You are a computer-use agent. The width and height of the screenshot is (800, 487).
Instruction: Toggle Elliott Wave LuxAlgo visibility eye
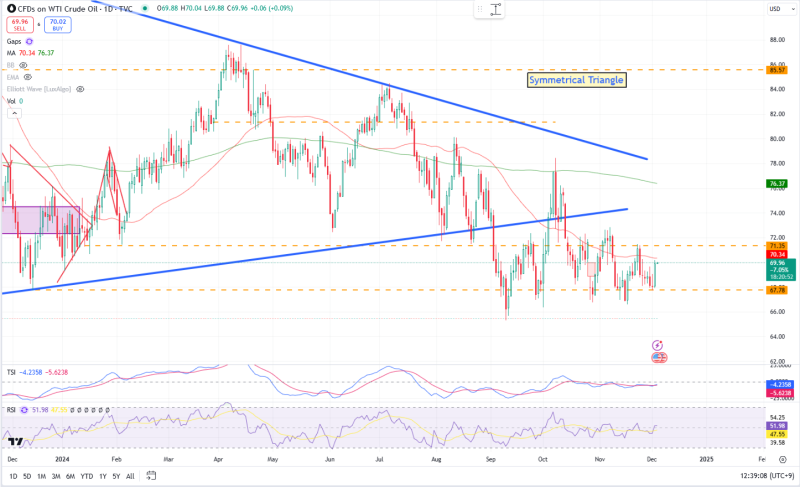(77, 88)
